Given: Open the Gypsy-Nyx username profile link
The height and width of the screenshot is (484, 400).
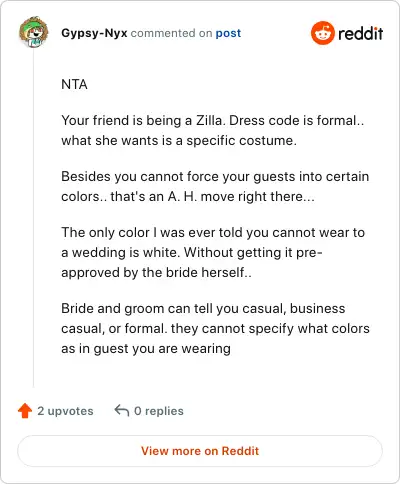Looking at the screenshot, I should (x=94, y=33).
